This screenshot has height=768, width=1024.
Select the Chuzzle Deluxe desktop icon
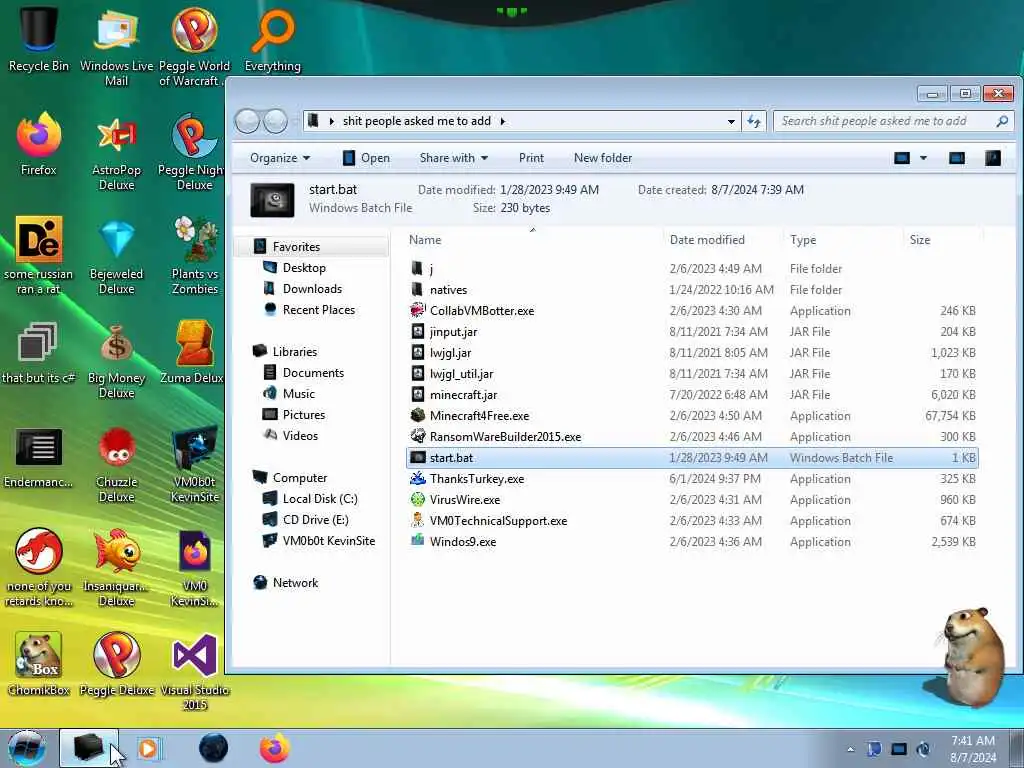coord(116,464)
